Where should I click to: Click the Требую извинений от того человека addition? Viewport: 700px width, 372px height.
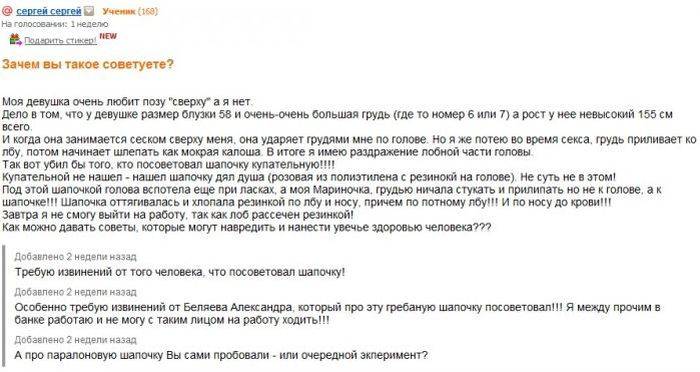(179, 272)
